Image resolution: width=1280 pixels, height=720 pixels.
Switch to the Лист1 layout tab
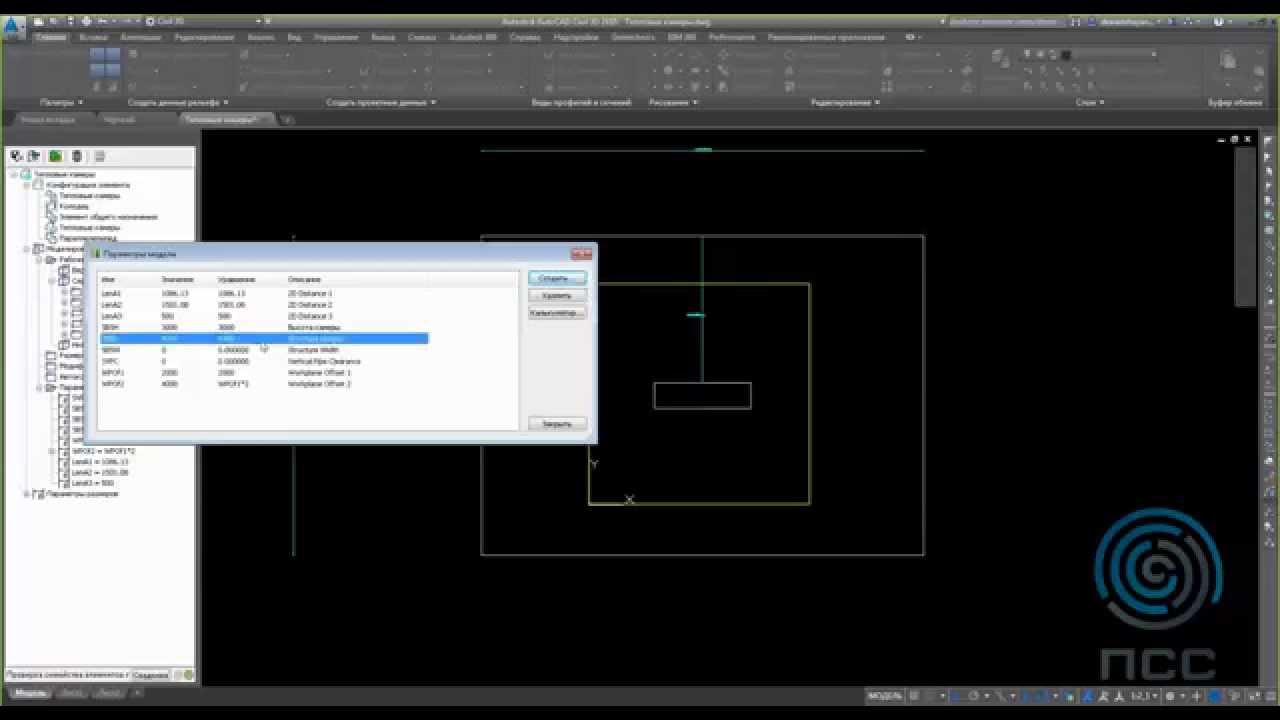[x=72, y=693]
